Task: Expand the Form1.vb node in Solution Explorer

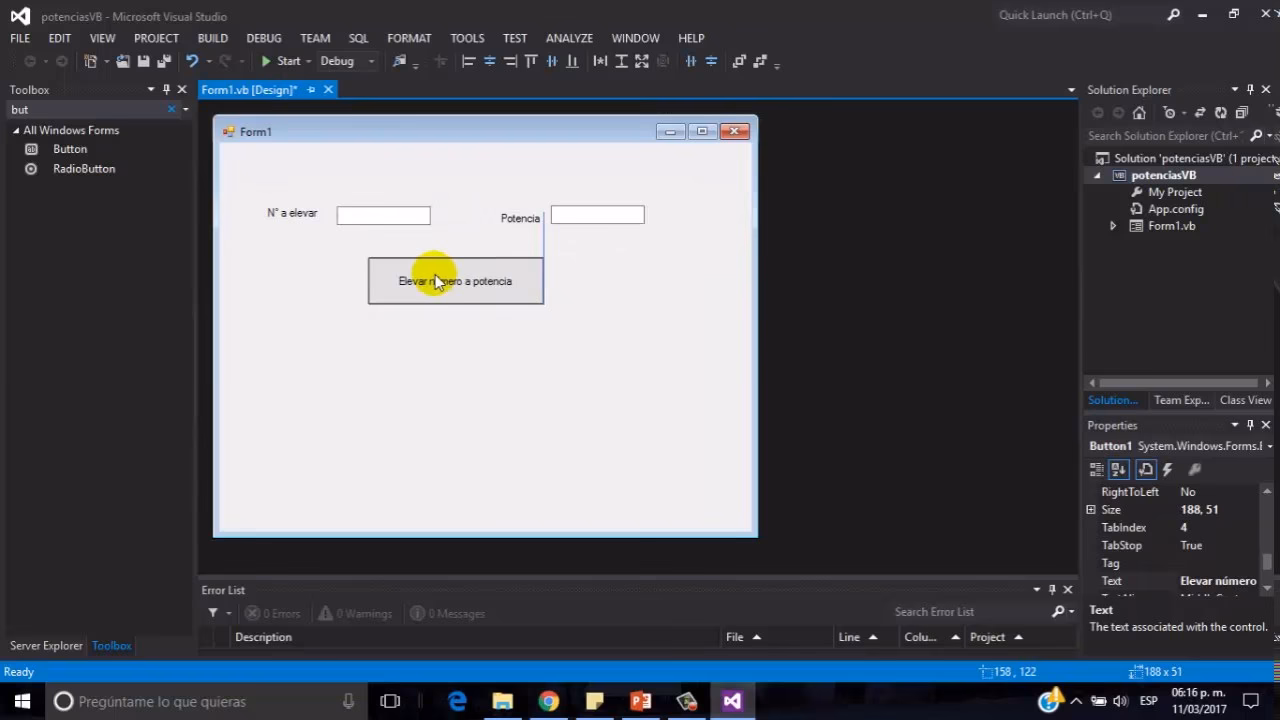Action: (1113, 225)
